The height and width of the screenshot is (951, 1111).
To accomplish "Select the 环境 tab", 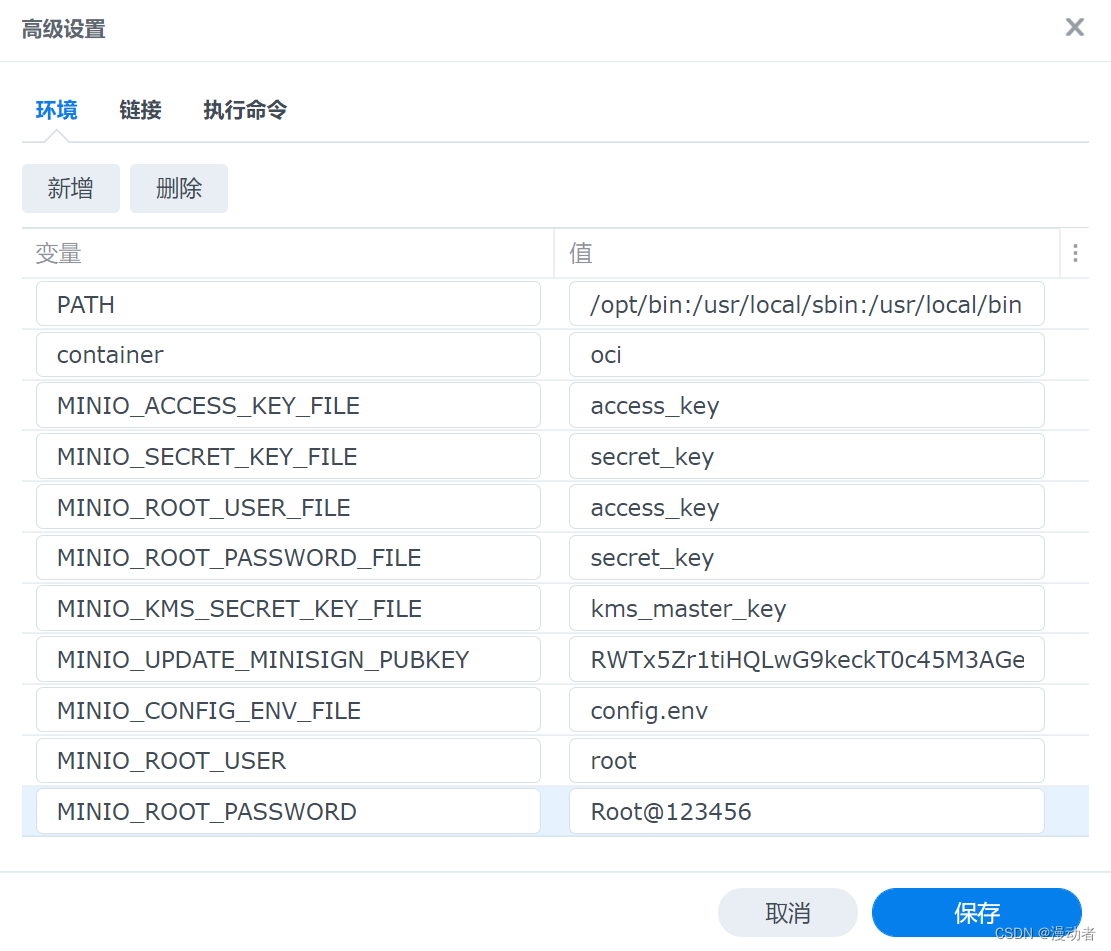I will point(56,110).
